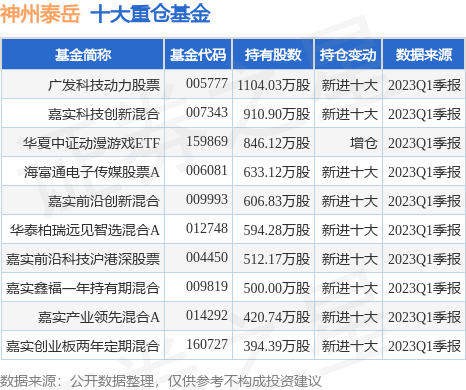The width and height of the screenshot is (466, 390).
Task: Click the 增仓 position change cell
Action: [x=363, y=143]
